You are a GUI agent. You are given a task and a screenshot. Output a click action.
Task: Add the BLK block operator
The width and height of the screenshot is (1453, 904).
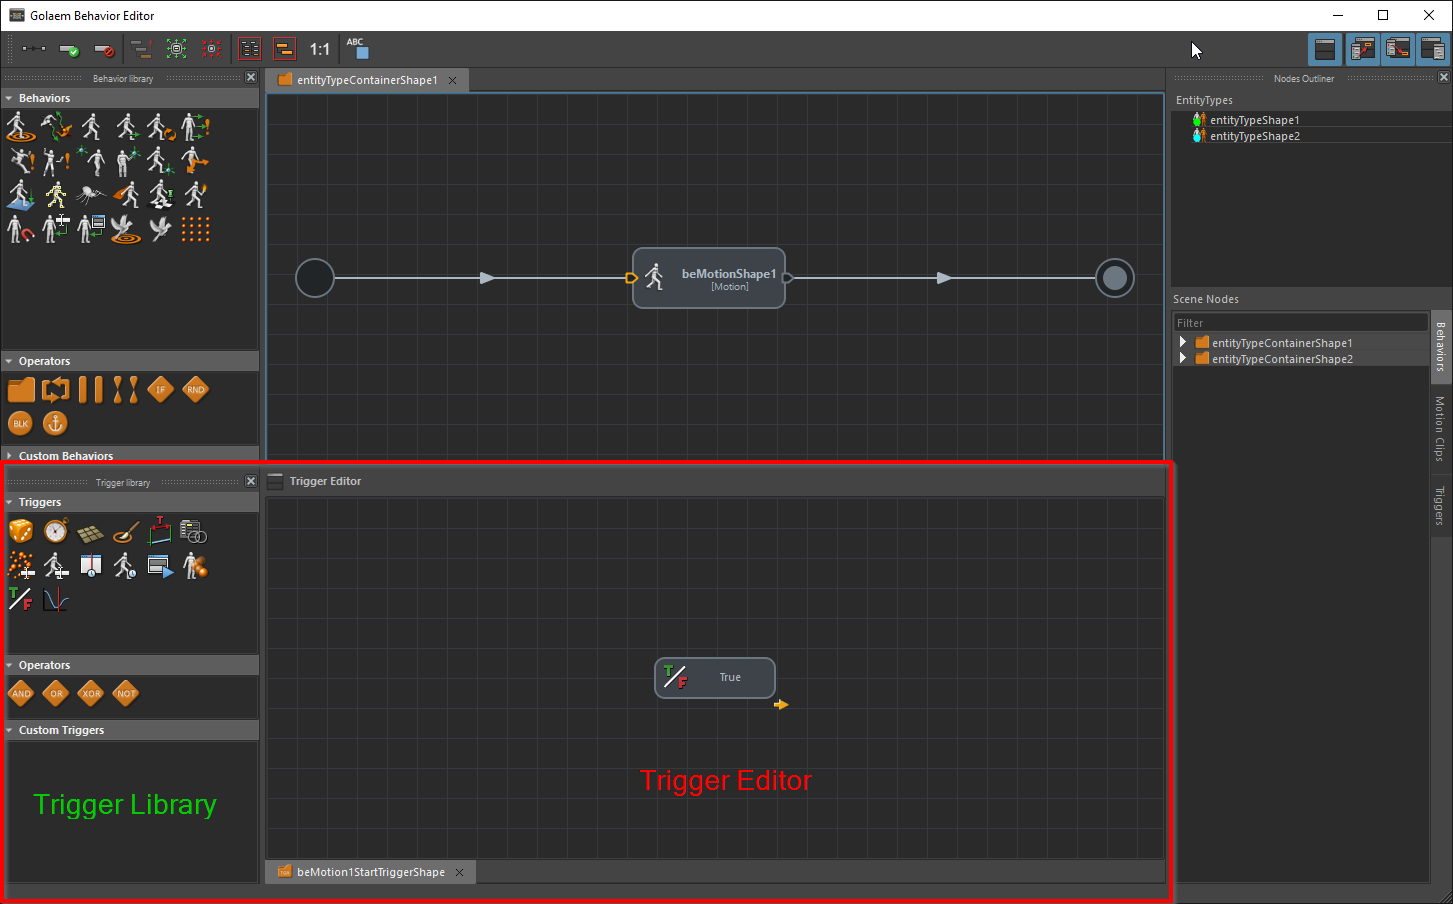tap(21, 423)
